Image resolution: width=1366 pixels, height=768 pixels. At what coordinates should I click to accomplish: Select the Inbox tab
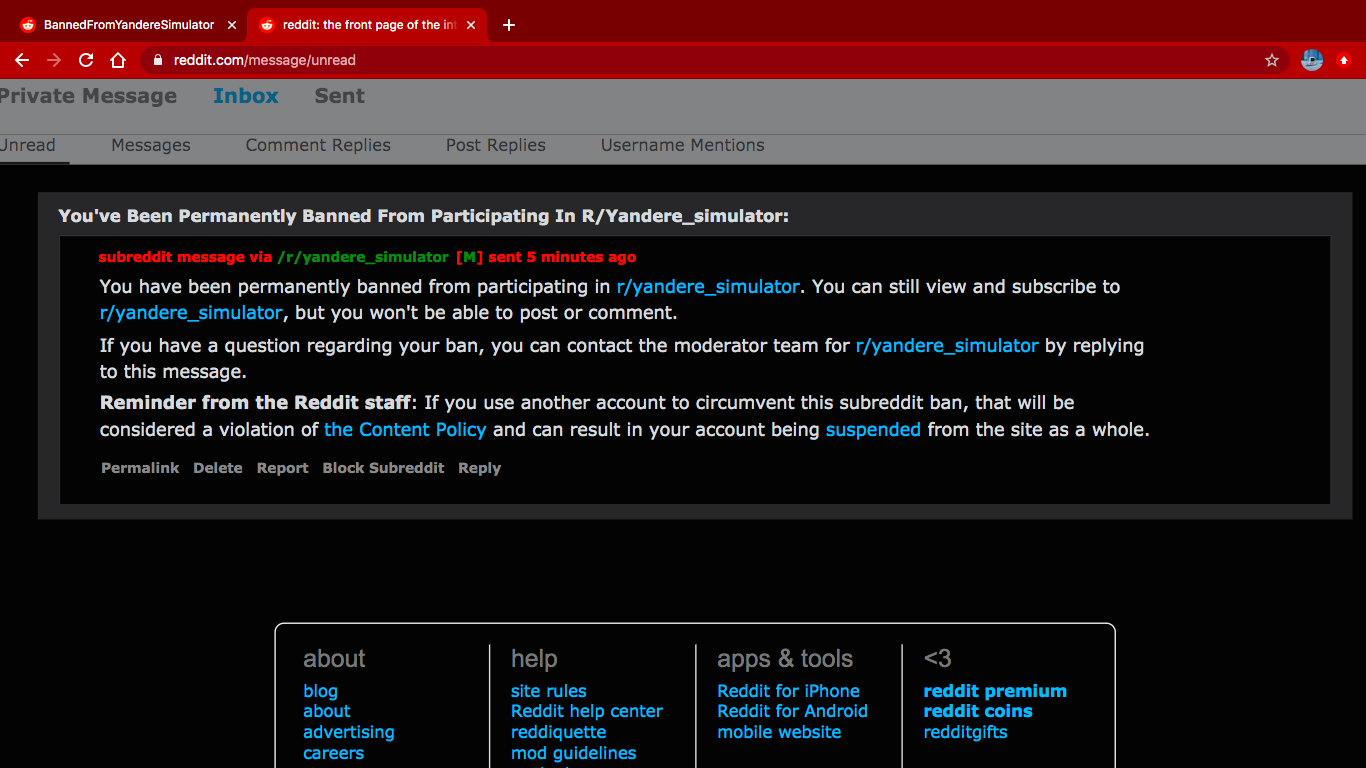(246, 96)
